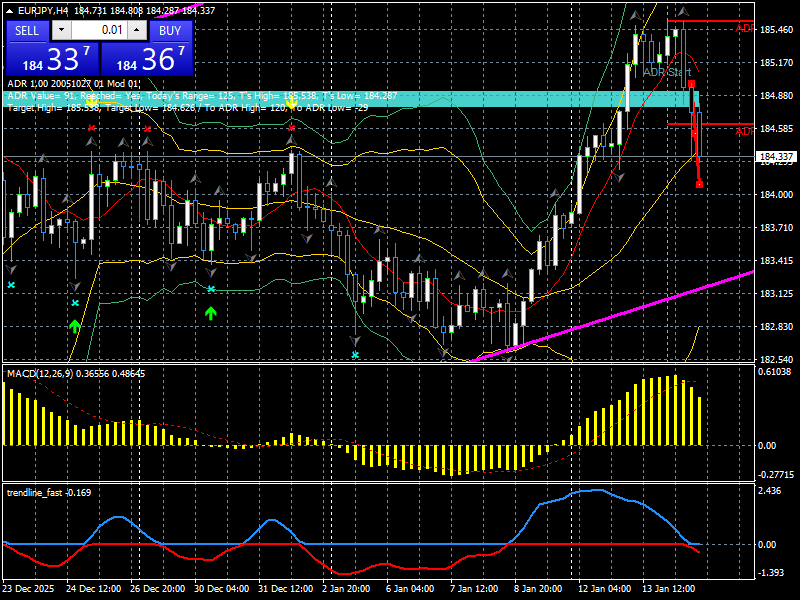800x600 pixels.
Task: Click price scale value 184.000
Action: pos(777,194)
